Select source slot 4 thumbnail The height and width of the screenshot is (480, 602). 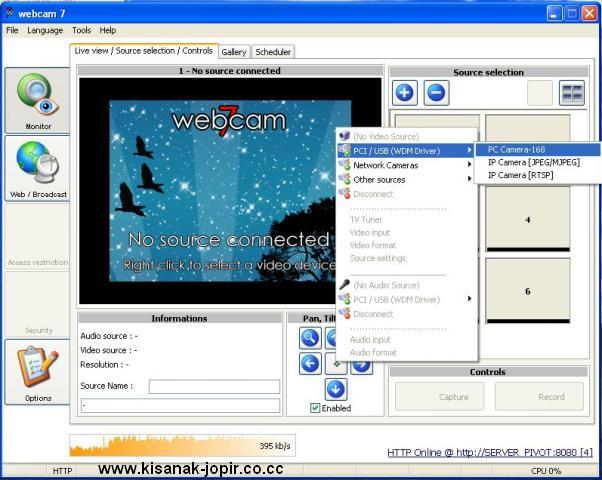coord(528,219)
